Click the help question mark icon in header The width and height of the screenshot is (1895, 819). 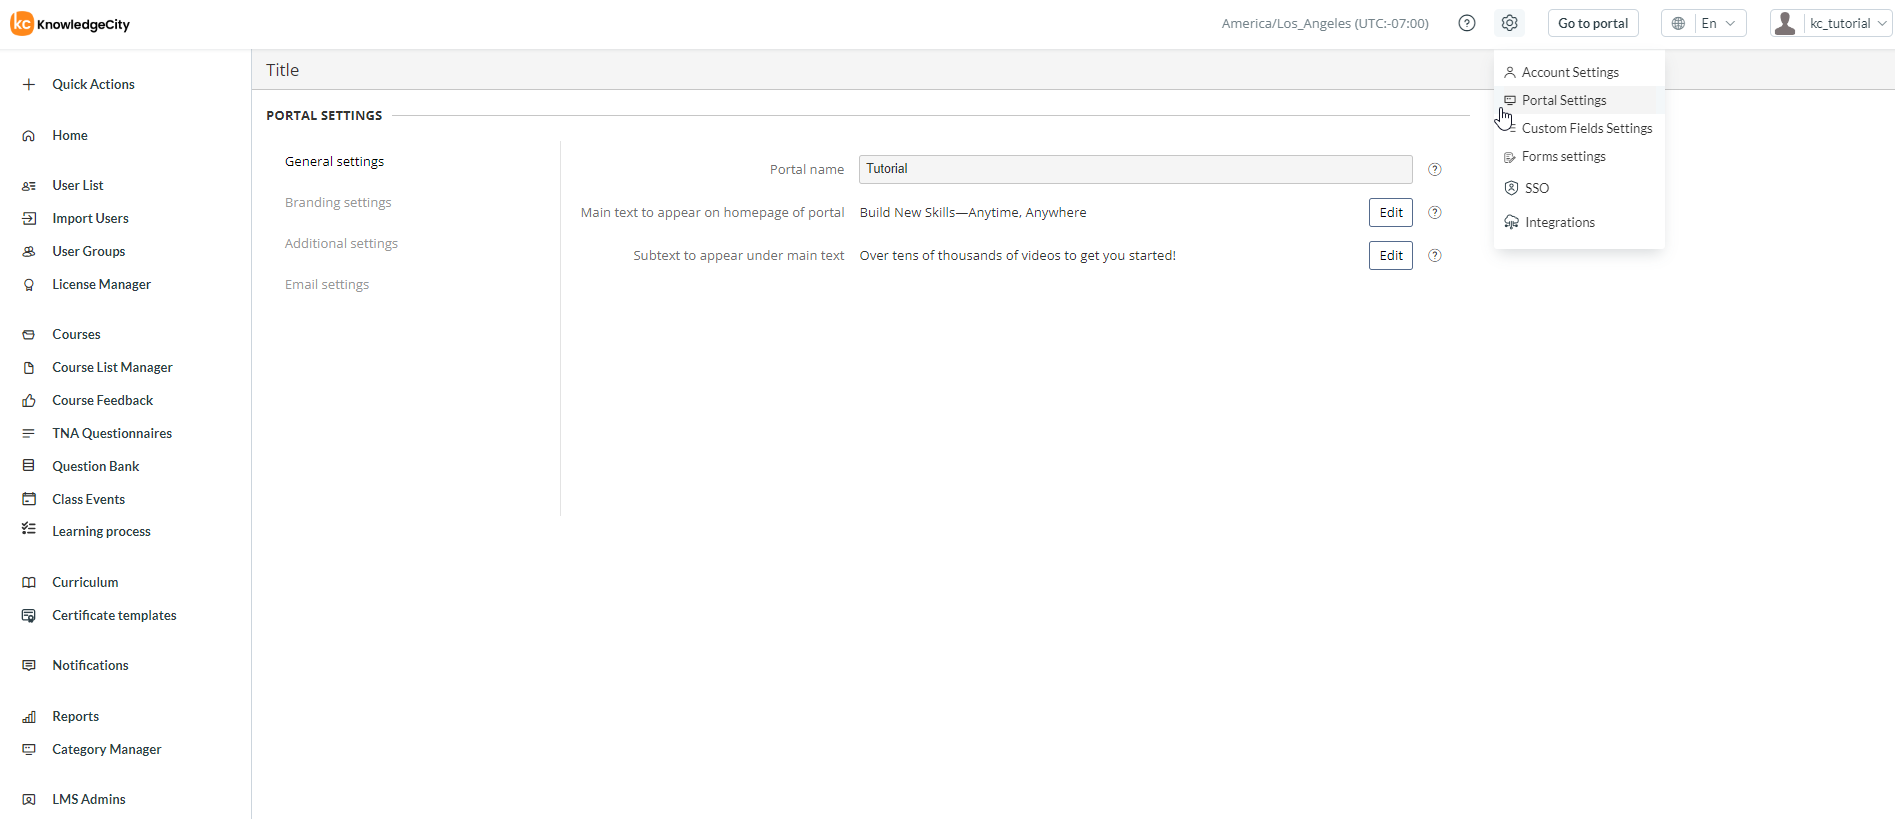pos(1466,23)
